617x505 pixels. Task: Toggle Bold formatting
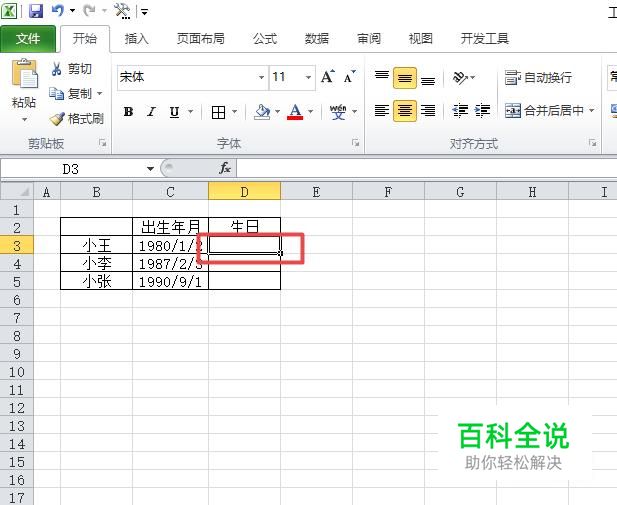pyautogui.click(x=128, y=112)
